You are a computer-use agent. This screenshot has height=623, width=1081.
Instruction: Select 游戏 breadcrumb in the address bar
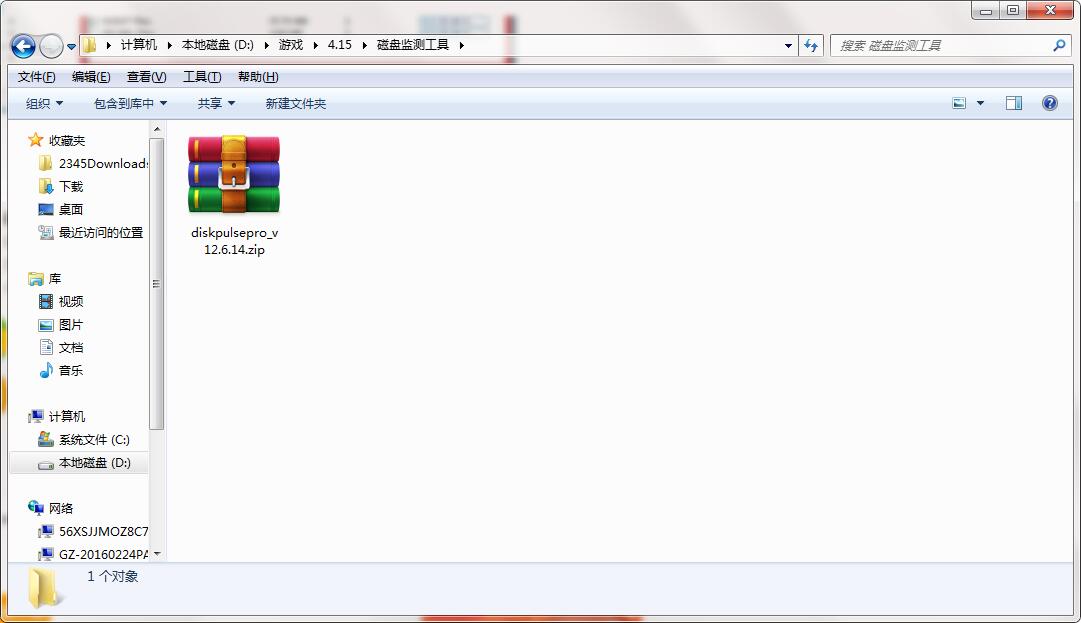point(291,45)
